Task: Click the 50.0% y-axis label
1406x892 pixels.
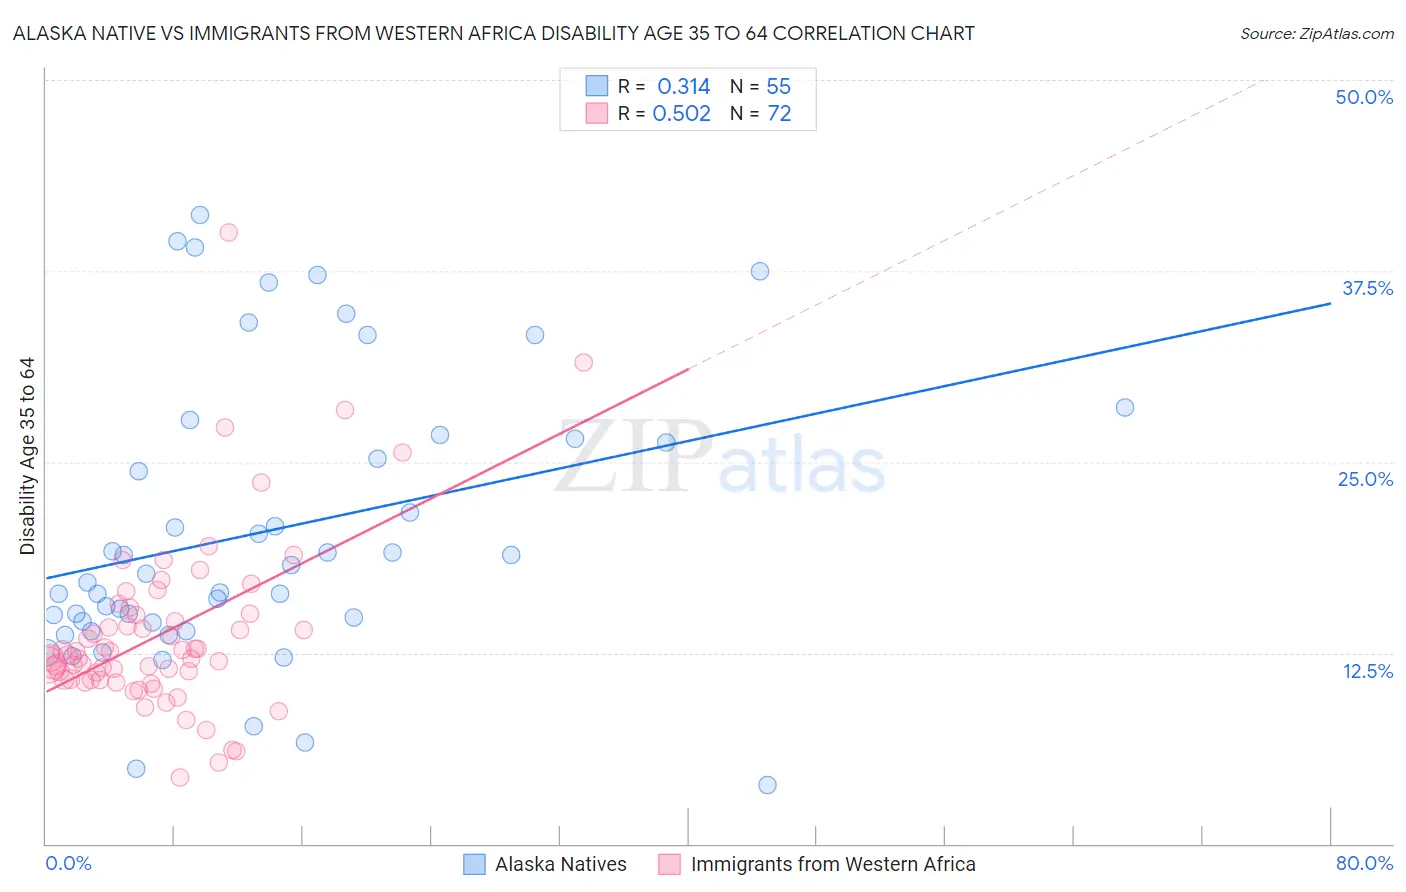Action: pos(1364,97)
